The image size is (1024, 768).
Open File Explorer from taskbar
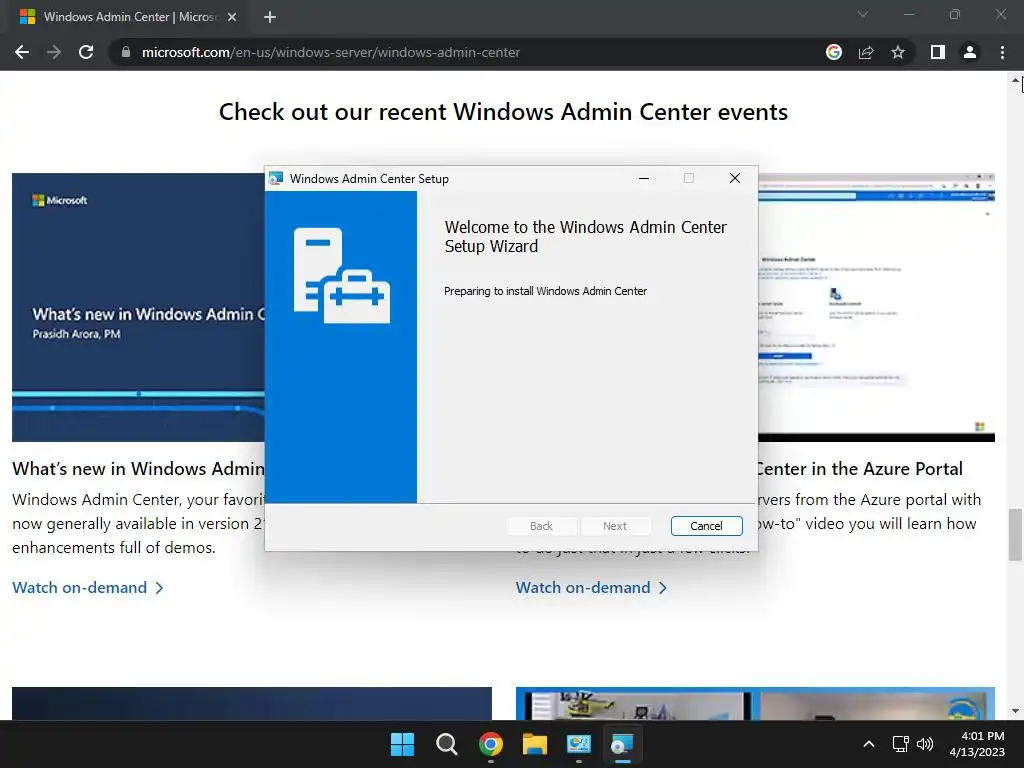tap(534, 744)
